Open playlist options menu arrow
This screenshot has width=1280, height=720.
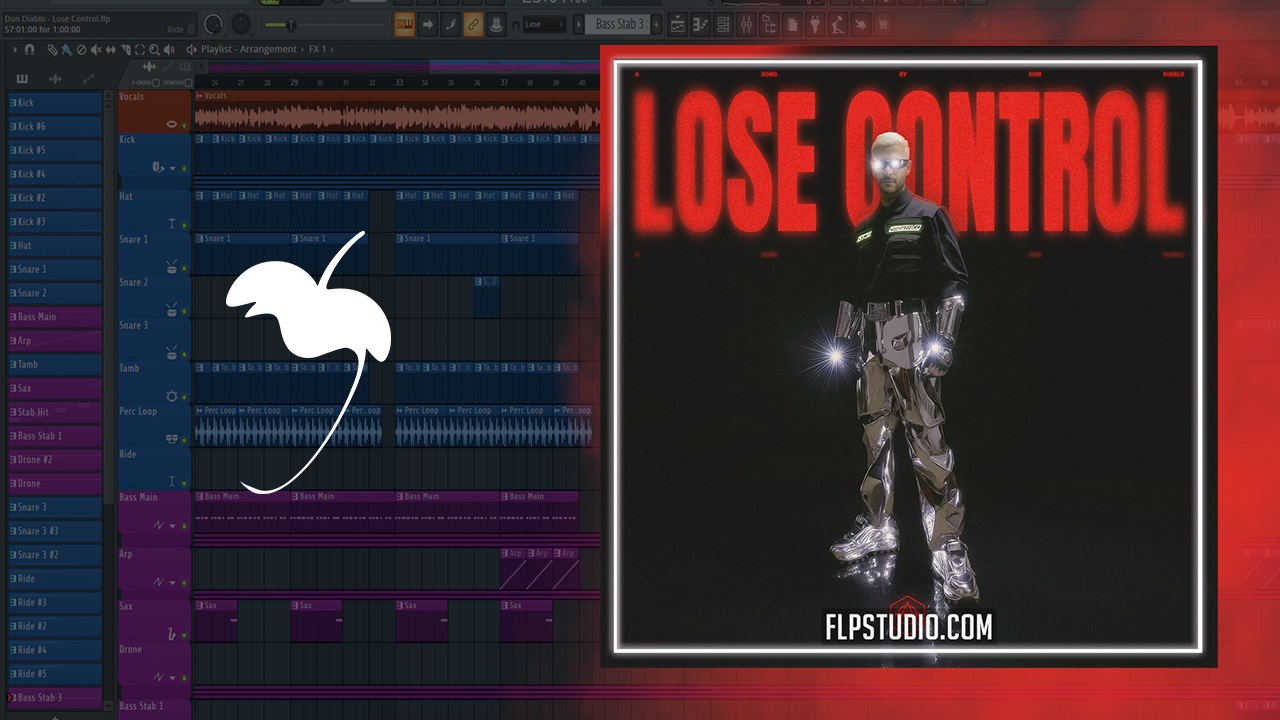point(15,49)
